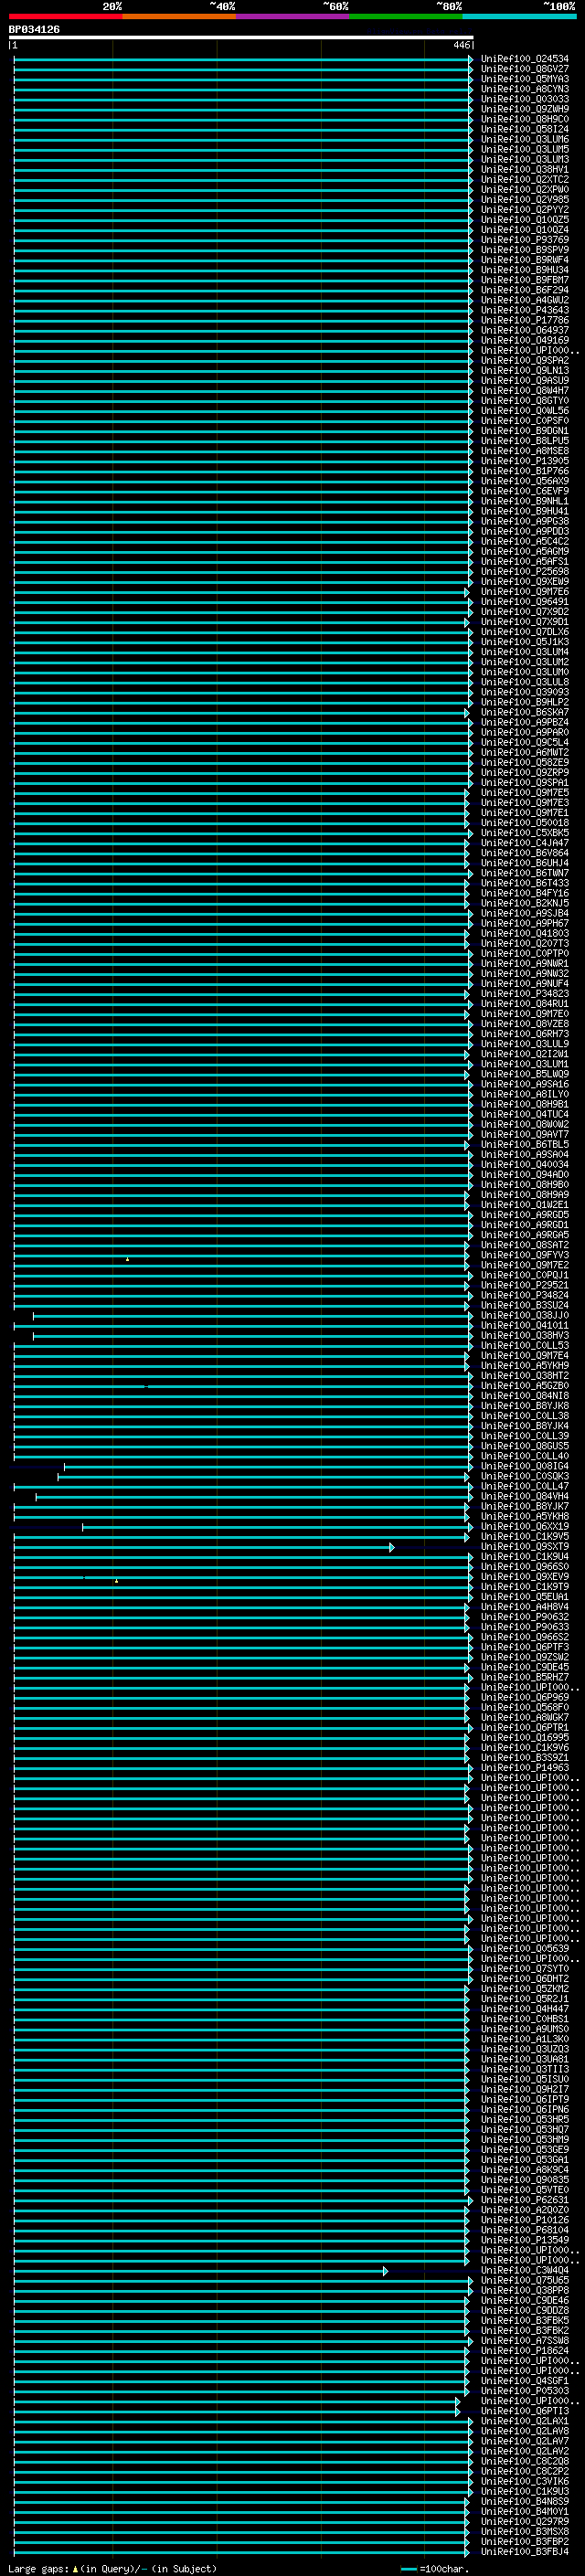Select hit label UniRef100_P29521
Screen dimensions: 585x2576
(525, 1285)
